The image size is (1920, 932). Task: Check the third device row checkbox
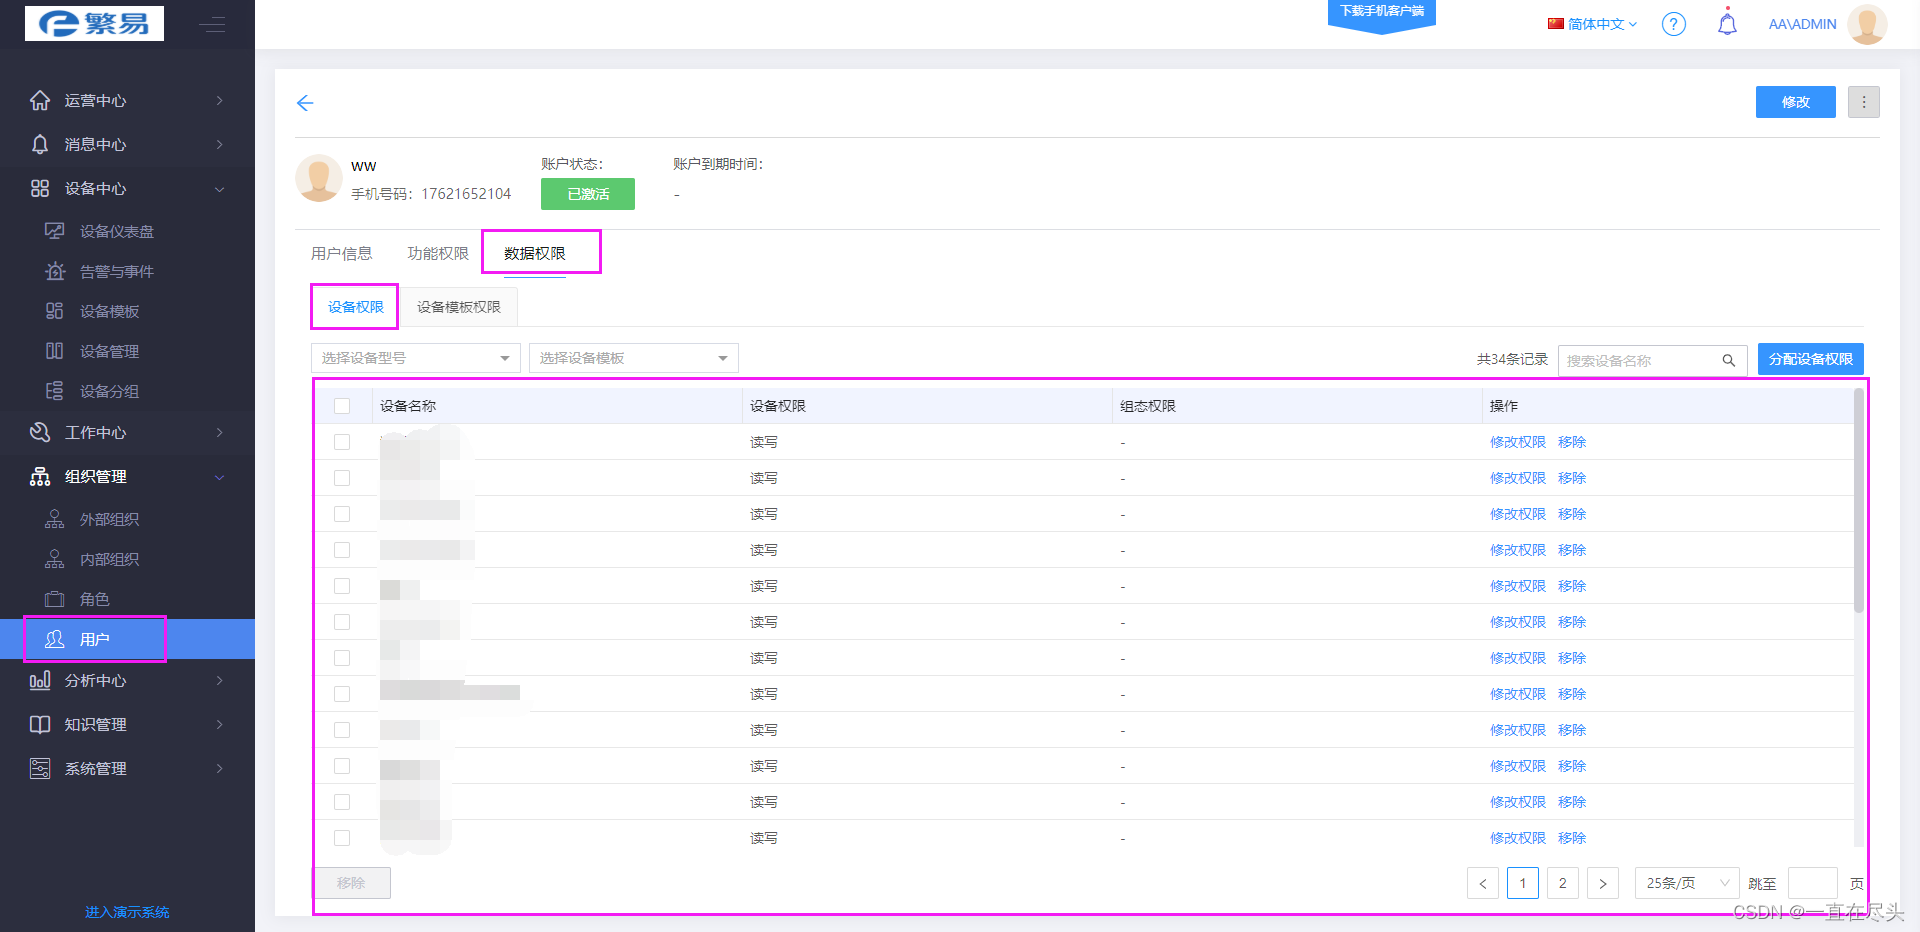(342, 514)
